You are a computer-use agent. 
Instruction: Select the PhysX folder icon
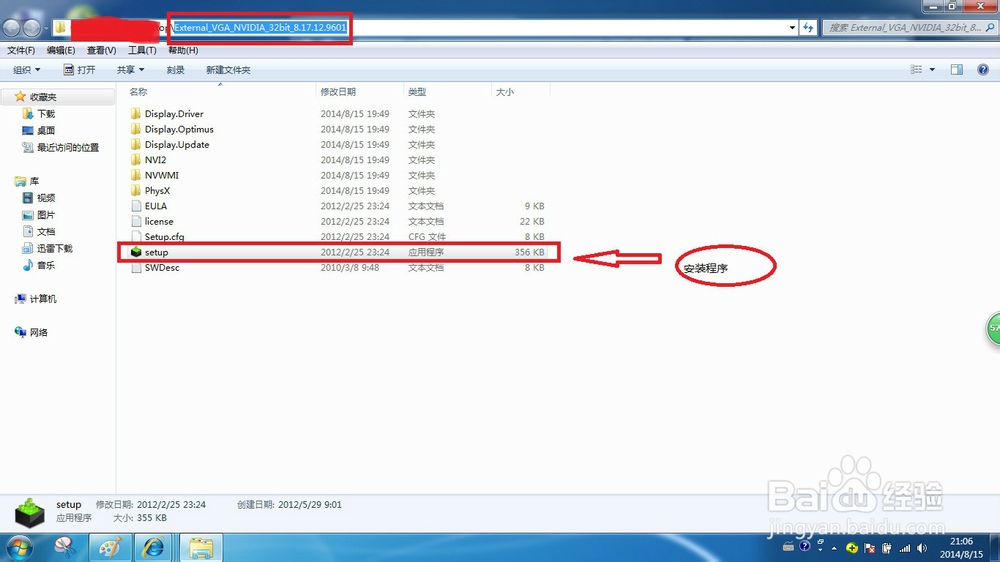point(135,190)
